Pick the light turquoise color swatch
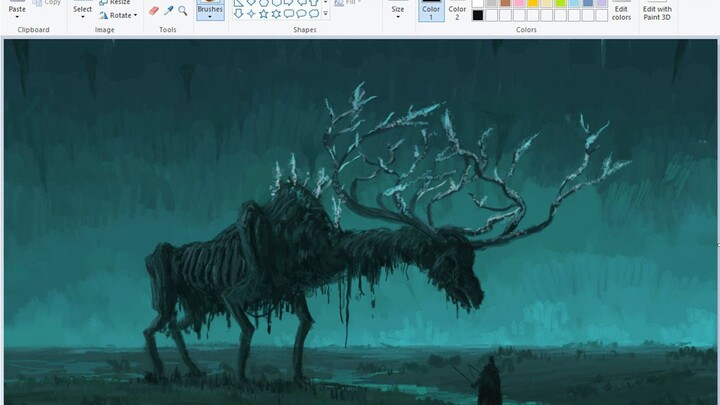Image resolution: width=720 pixels, height=405 pixels. tap(574, 3)
